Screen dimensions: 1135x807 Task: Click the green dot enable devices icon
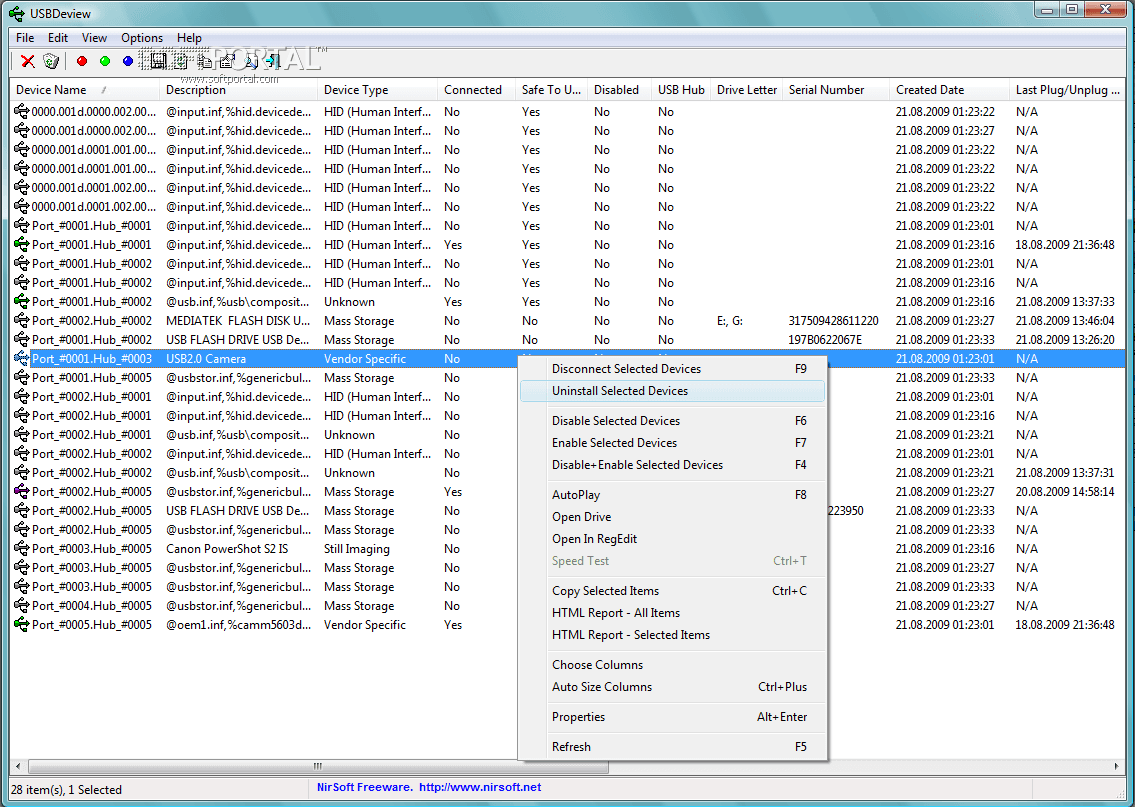coord(105,61)
